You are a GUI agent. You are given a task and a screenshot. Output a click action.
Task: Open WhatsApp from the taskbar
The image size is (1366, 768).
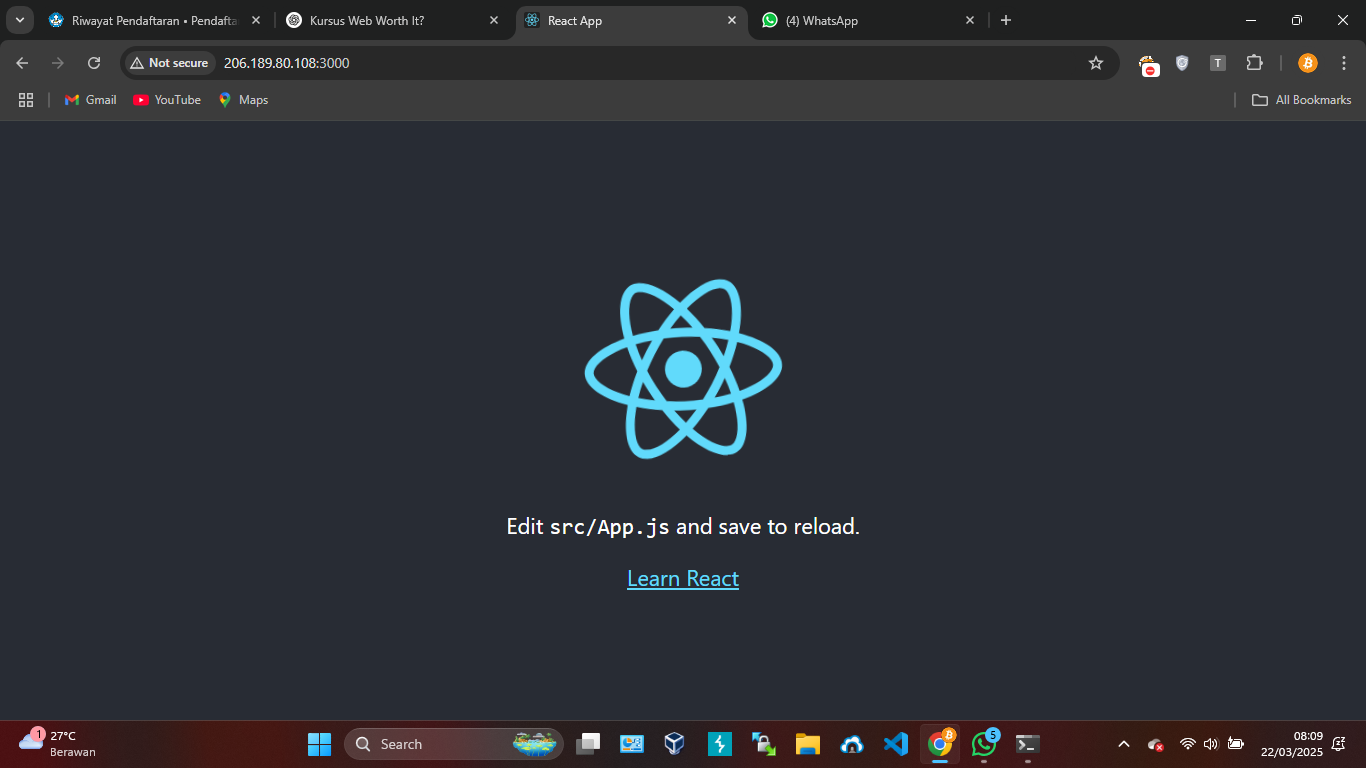click(x=984, y=744)
